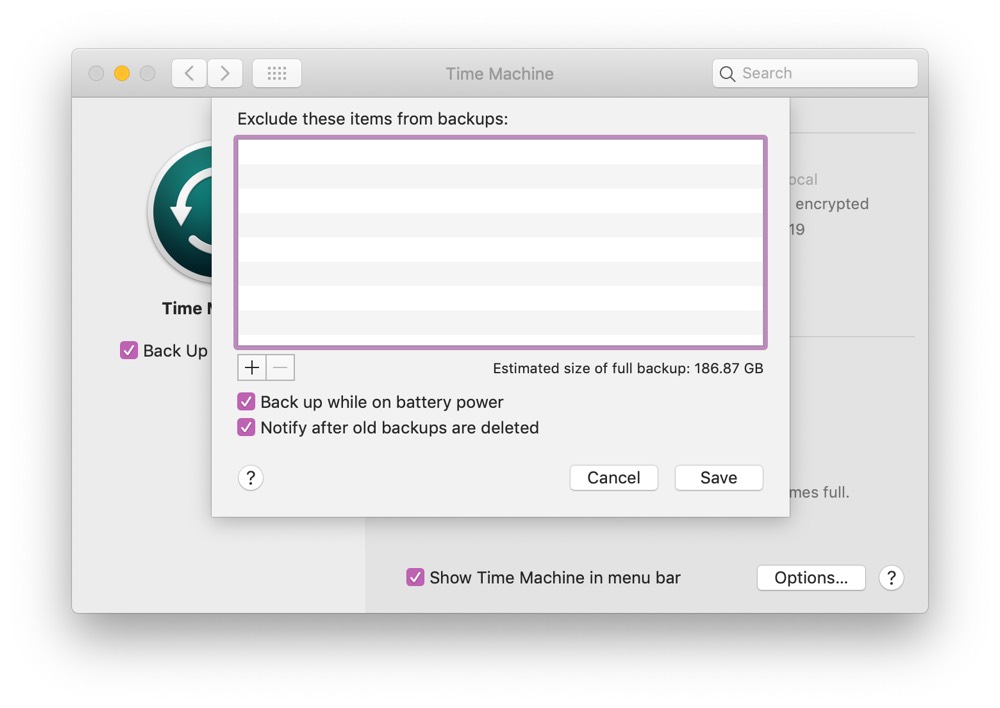The height and width of the screenshot is (708, 1000).
Task: Go back using the left chevron button
Action: (189, 73)
